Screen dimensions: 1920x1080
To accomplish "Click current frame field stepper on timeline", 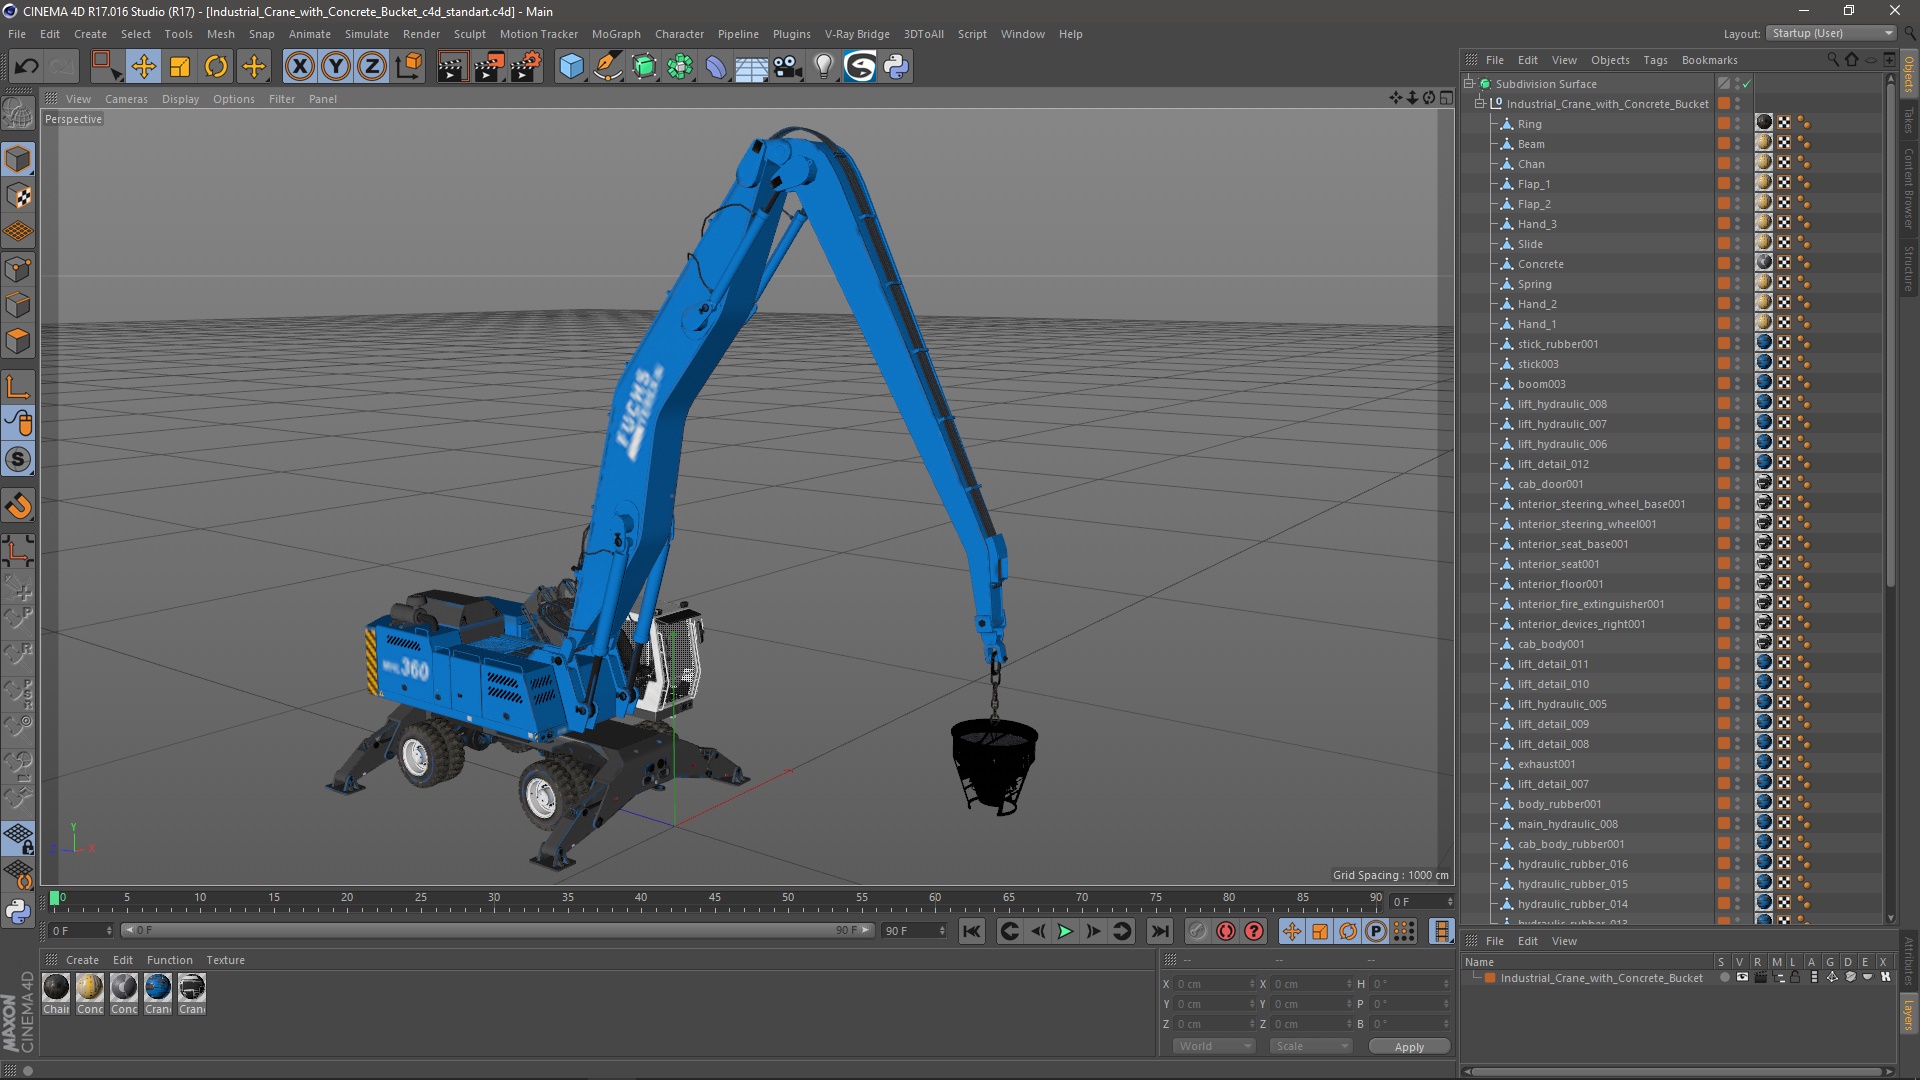I will coord(1450,902).
